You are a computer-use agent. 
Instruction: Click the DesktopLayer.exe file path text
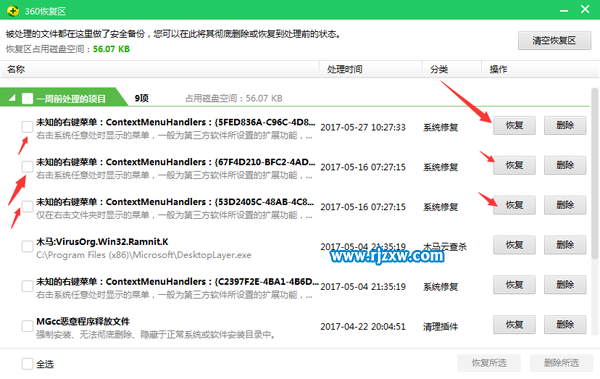tap(144, 255)
